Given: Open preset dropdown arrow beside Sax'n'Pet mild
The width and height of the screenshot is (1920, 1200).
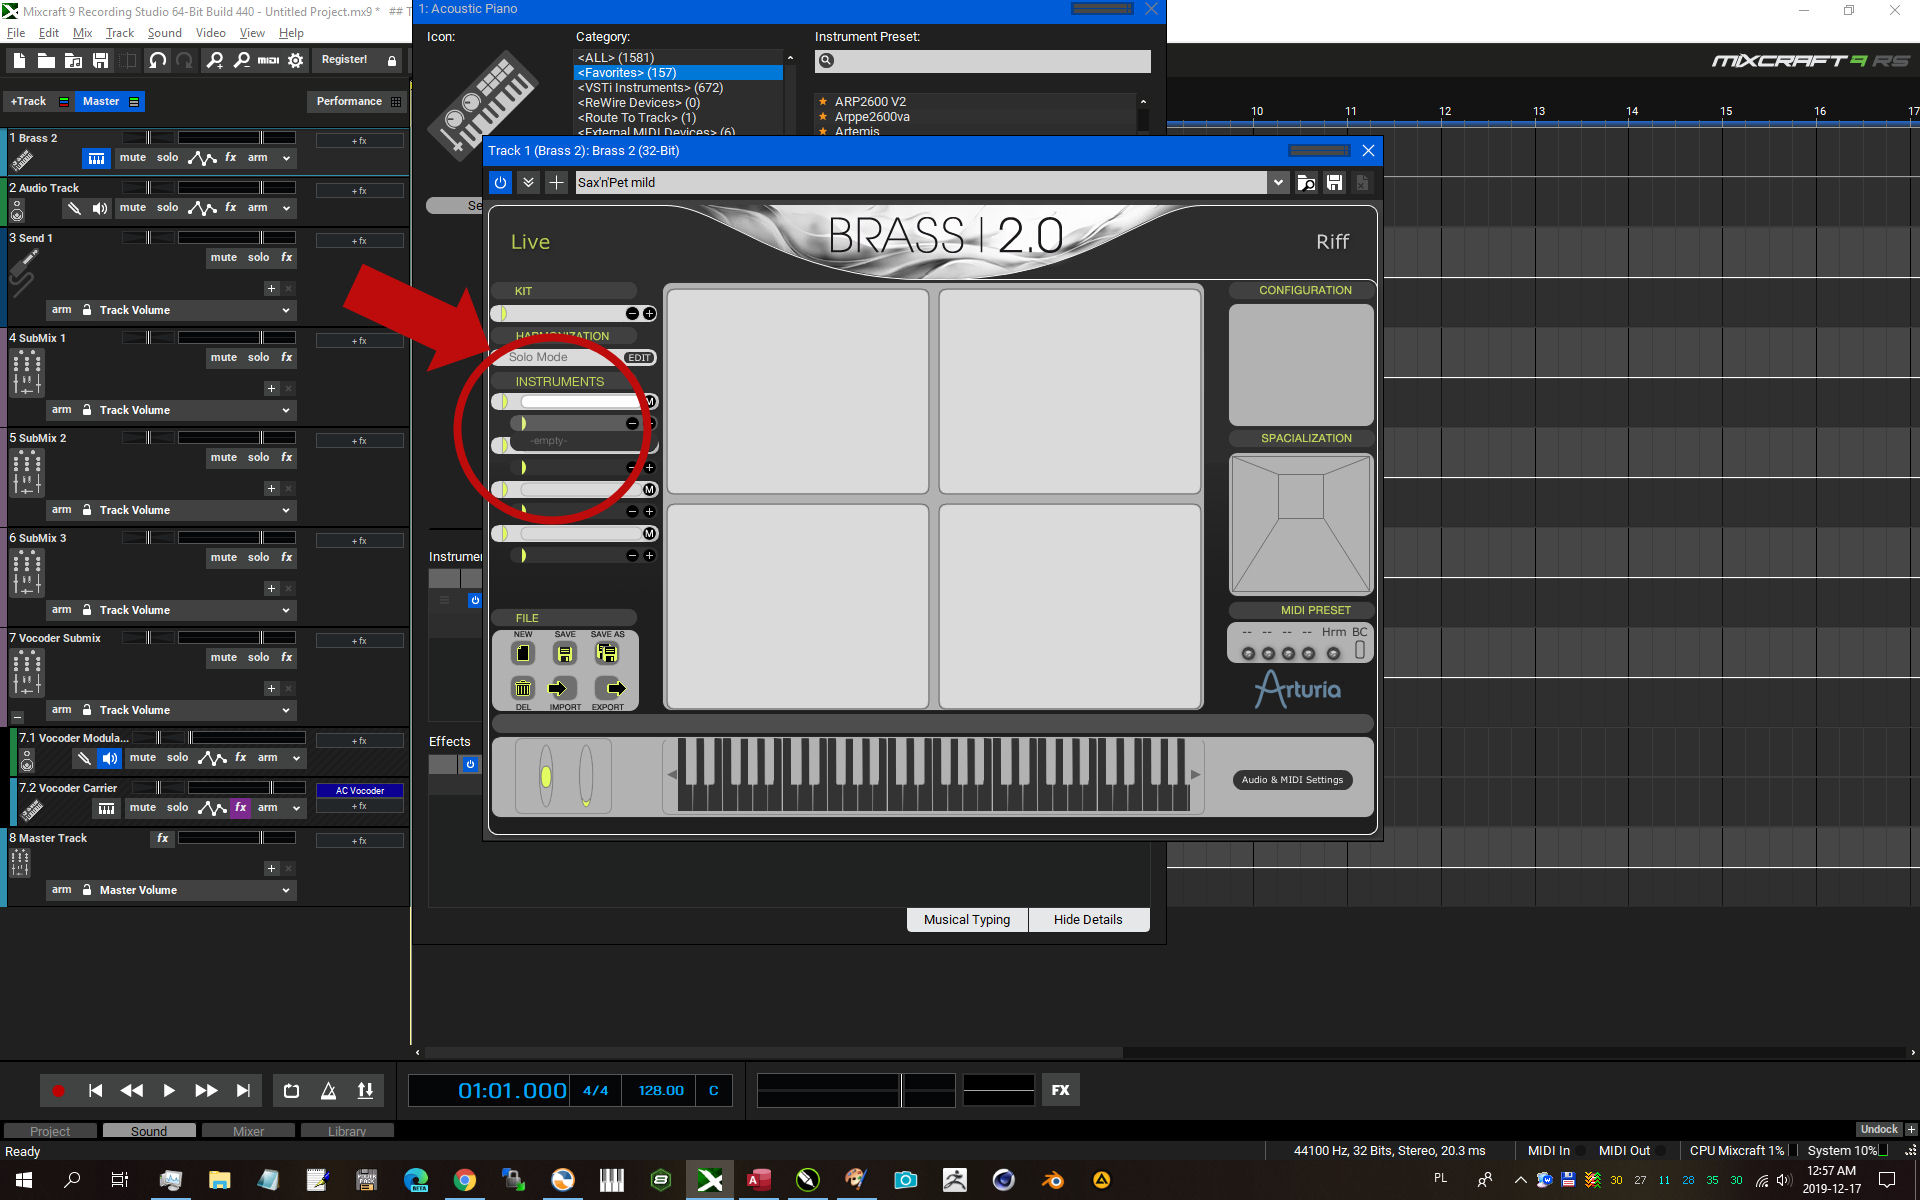Looking at the screenshot, I should (x=1277, y=182).
